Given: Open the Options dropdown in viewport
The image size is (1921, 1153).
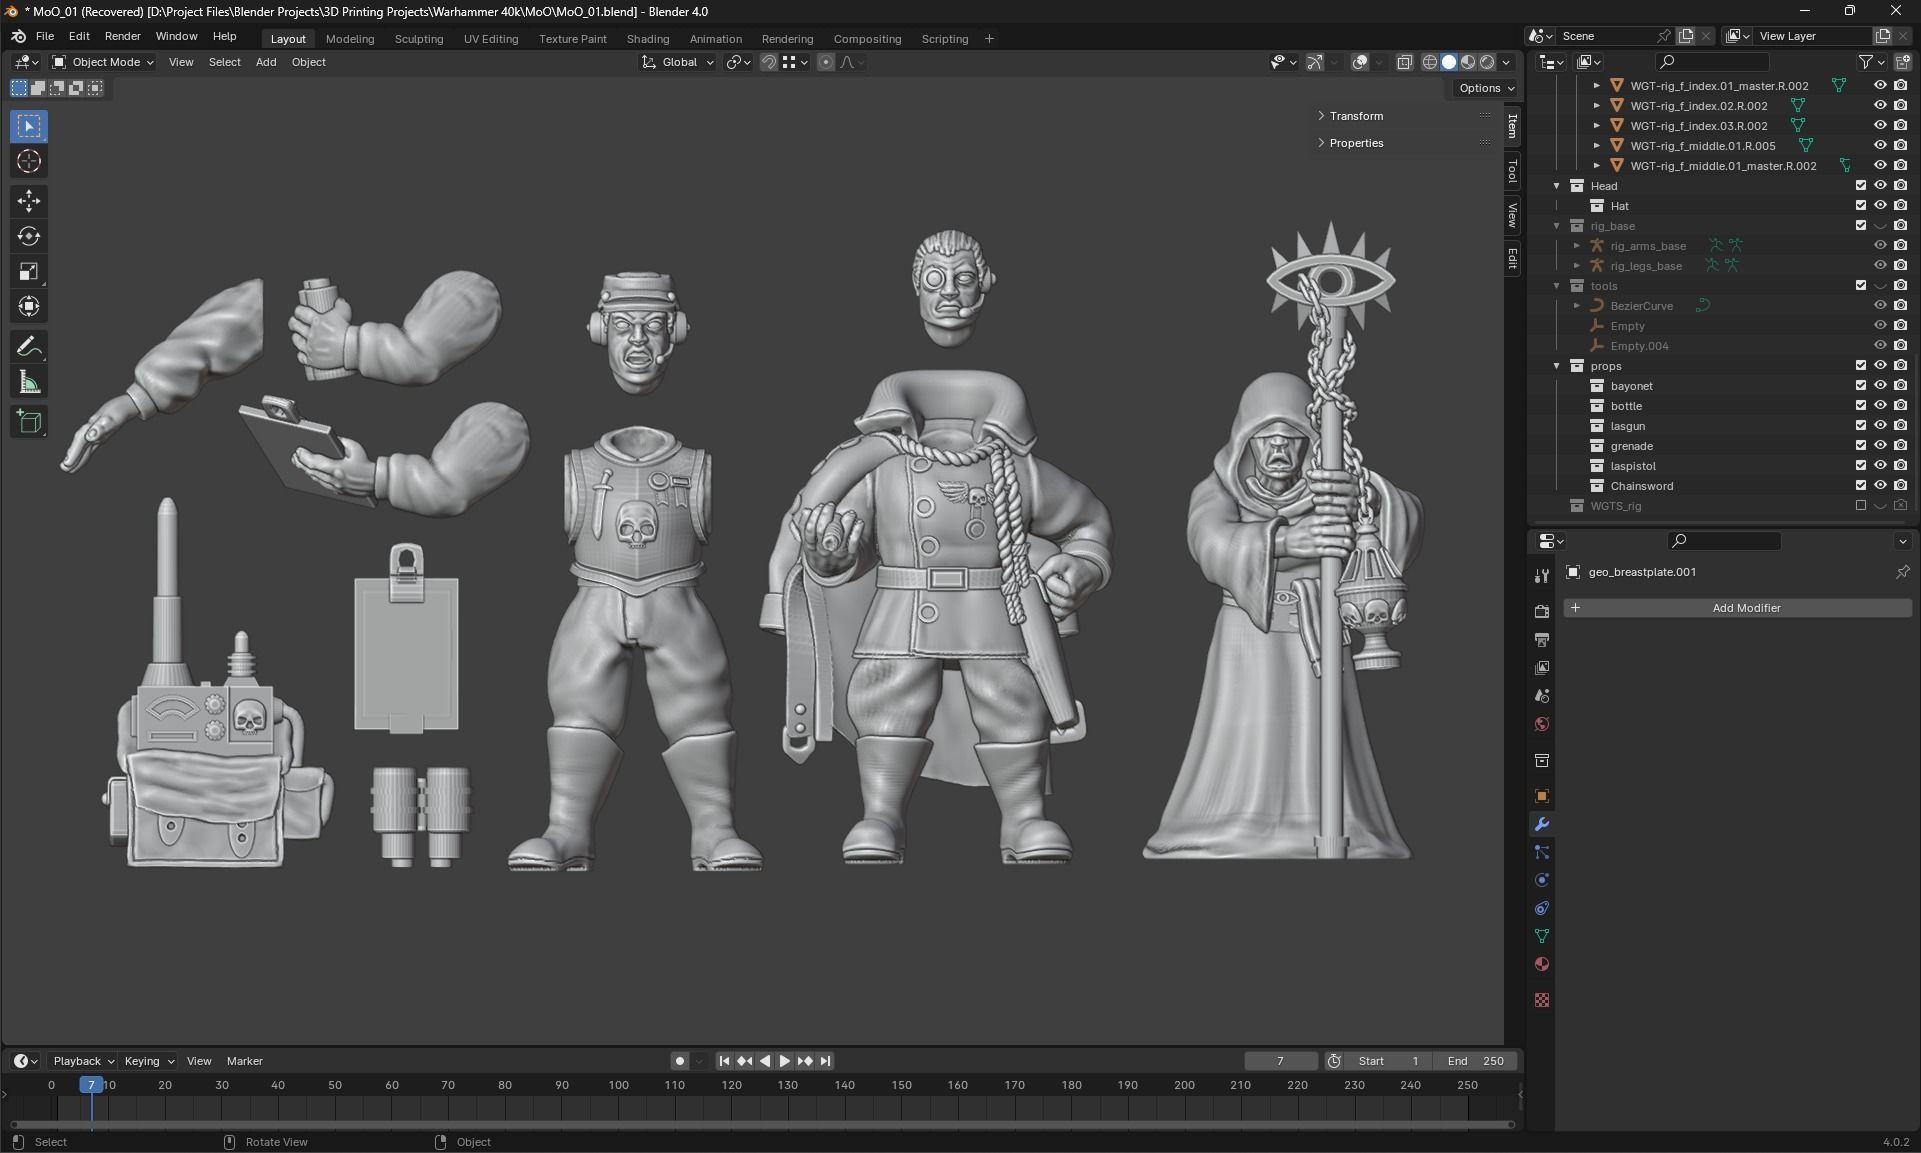Looking at the screenshot, I should (x=1485, y=88).
